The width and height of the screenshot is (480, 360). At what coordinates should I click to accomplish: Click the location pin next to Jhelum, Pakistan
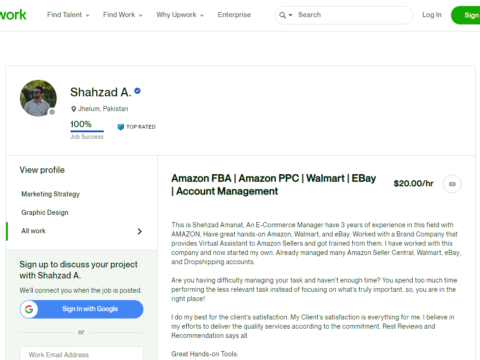[74, 109]
